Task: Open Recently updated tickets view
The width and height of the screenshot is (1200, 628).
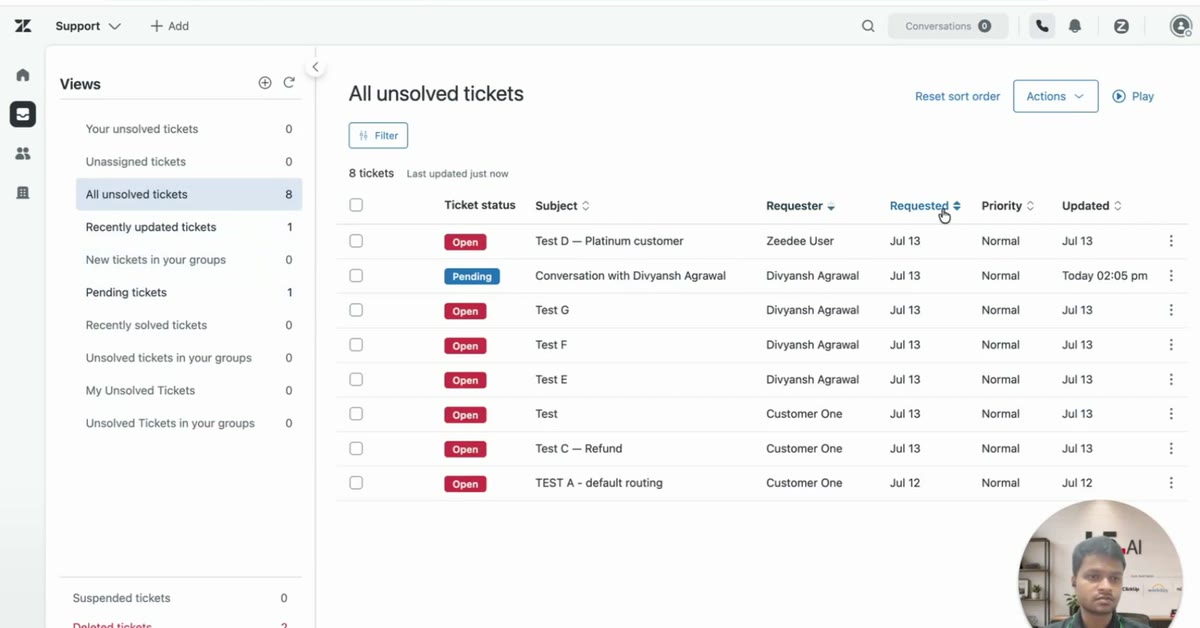Action: (189, 227)
